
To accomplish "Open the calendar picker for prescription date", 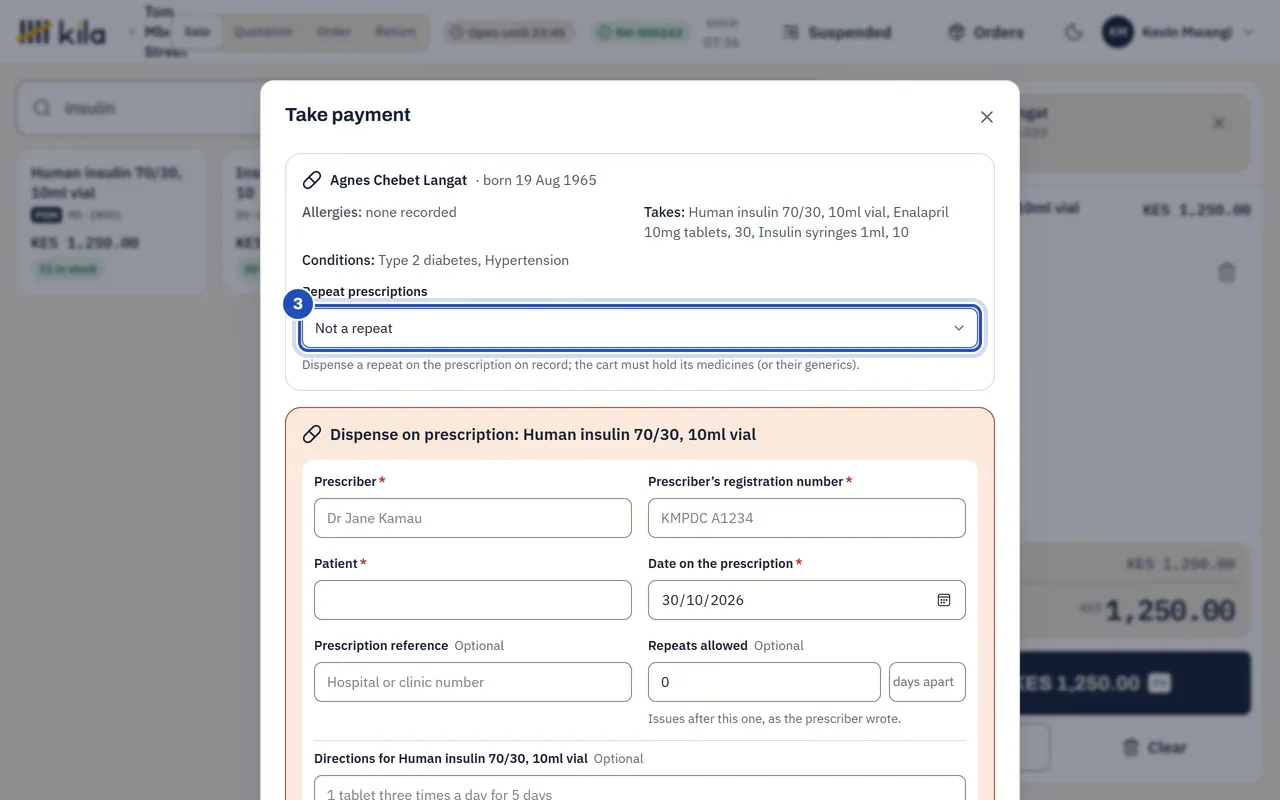I will coord(943,600).
